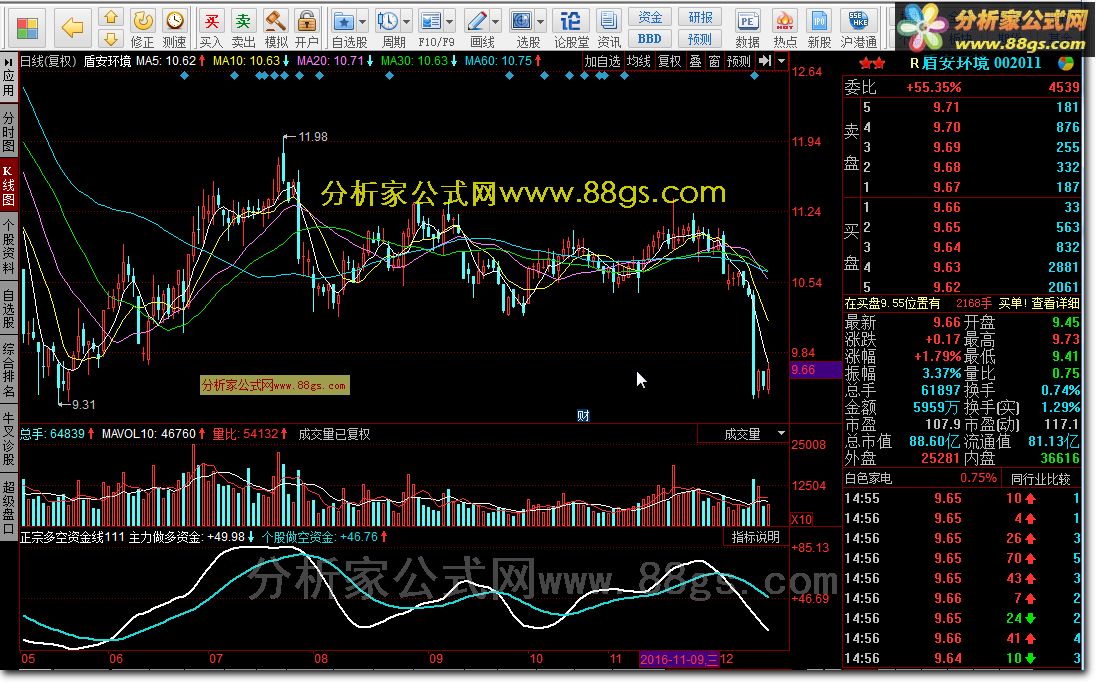The width and height of the screenshot is (1097, 683).
Task: Toggle the 叠 overlay option
Action: point(695,61)
